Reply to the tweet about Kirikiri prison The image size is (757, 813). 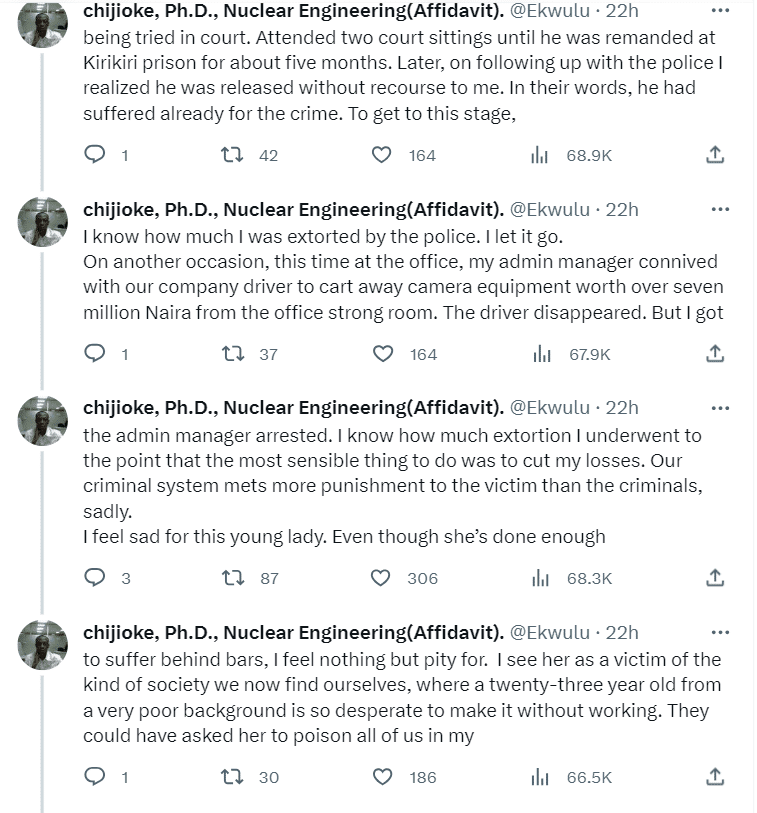[x=94, y=155]
